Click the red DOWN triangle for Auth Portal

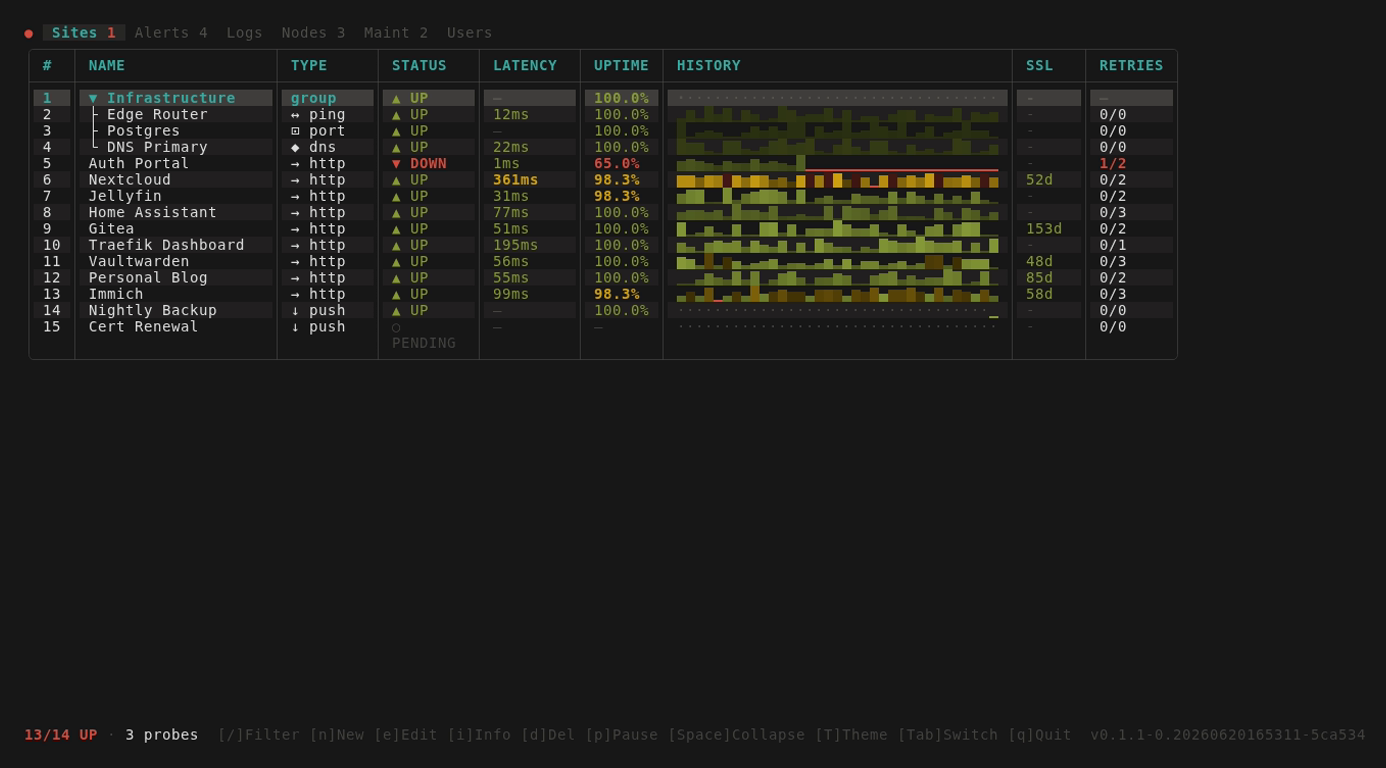point(396,163)
